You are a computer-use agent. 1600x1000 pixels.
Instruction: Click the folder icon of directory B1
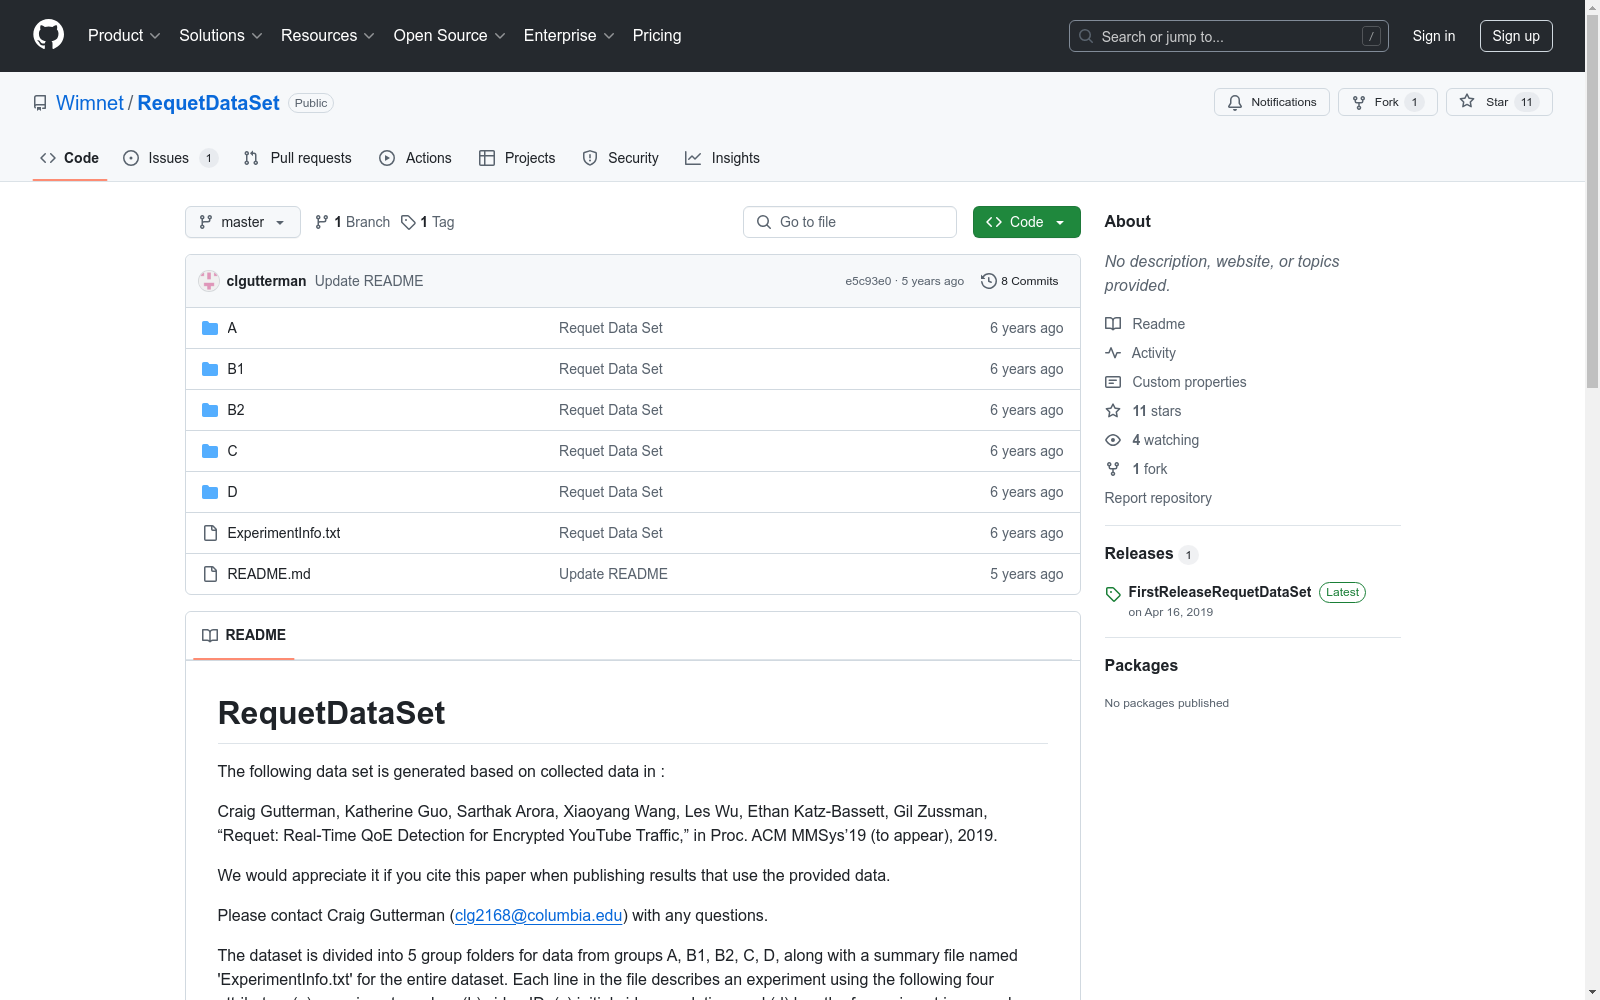coord(210,369)
